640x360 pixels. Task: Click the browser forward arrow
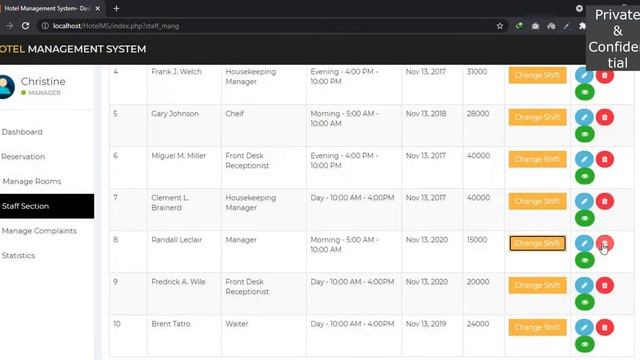9,26
